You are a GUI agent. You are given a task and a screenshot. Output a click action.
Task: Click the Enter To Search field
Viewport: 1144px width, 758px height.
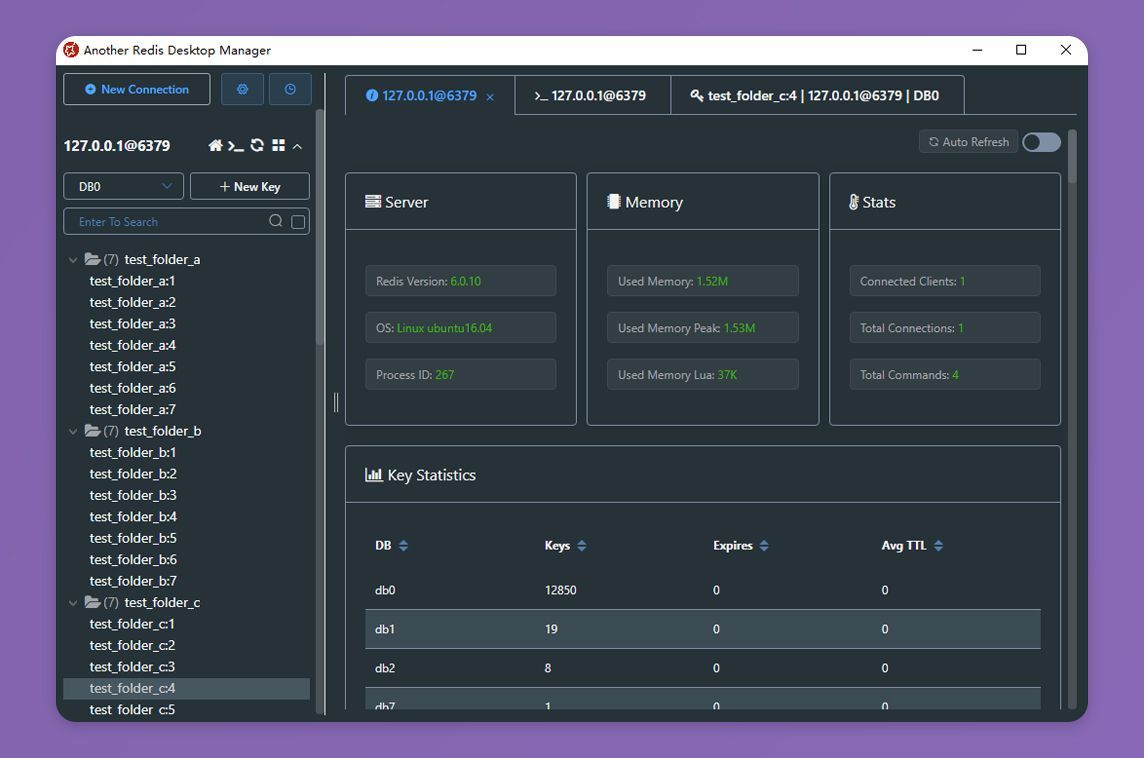click(x=168, y=222)
